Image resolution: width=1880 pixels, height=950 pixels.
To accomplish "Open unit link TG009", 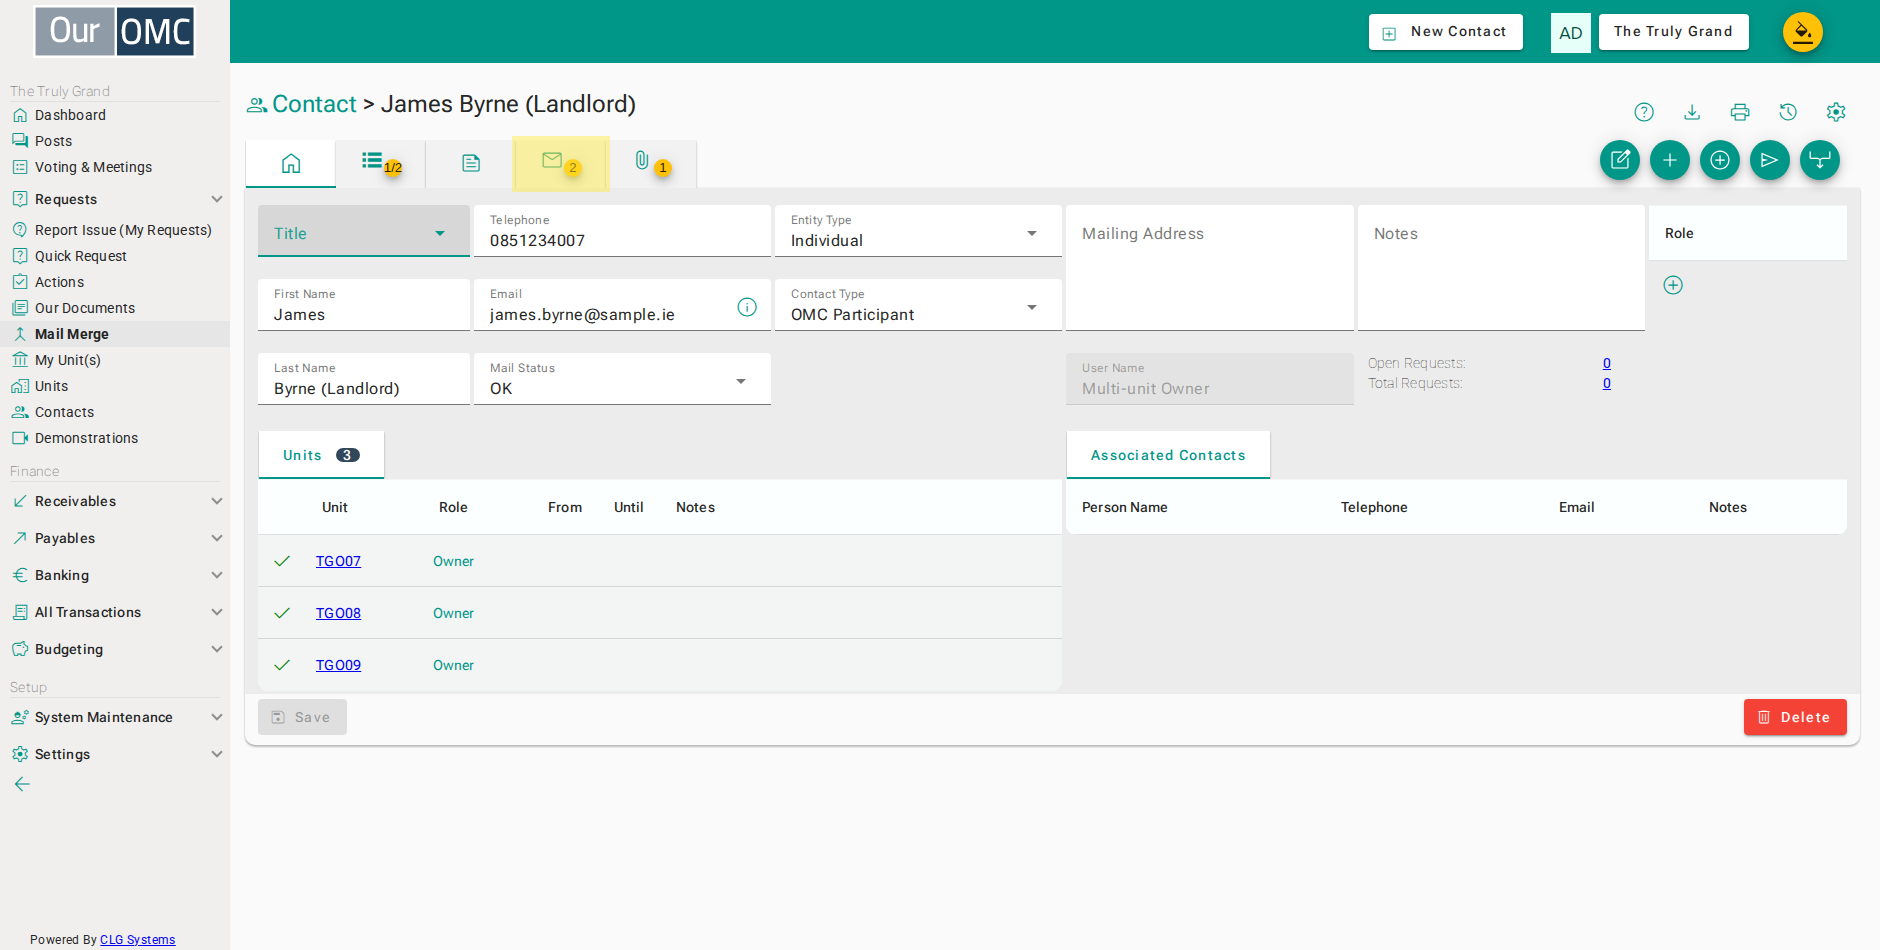I will pyautogui.click(x=338, y=665).
